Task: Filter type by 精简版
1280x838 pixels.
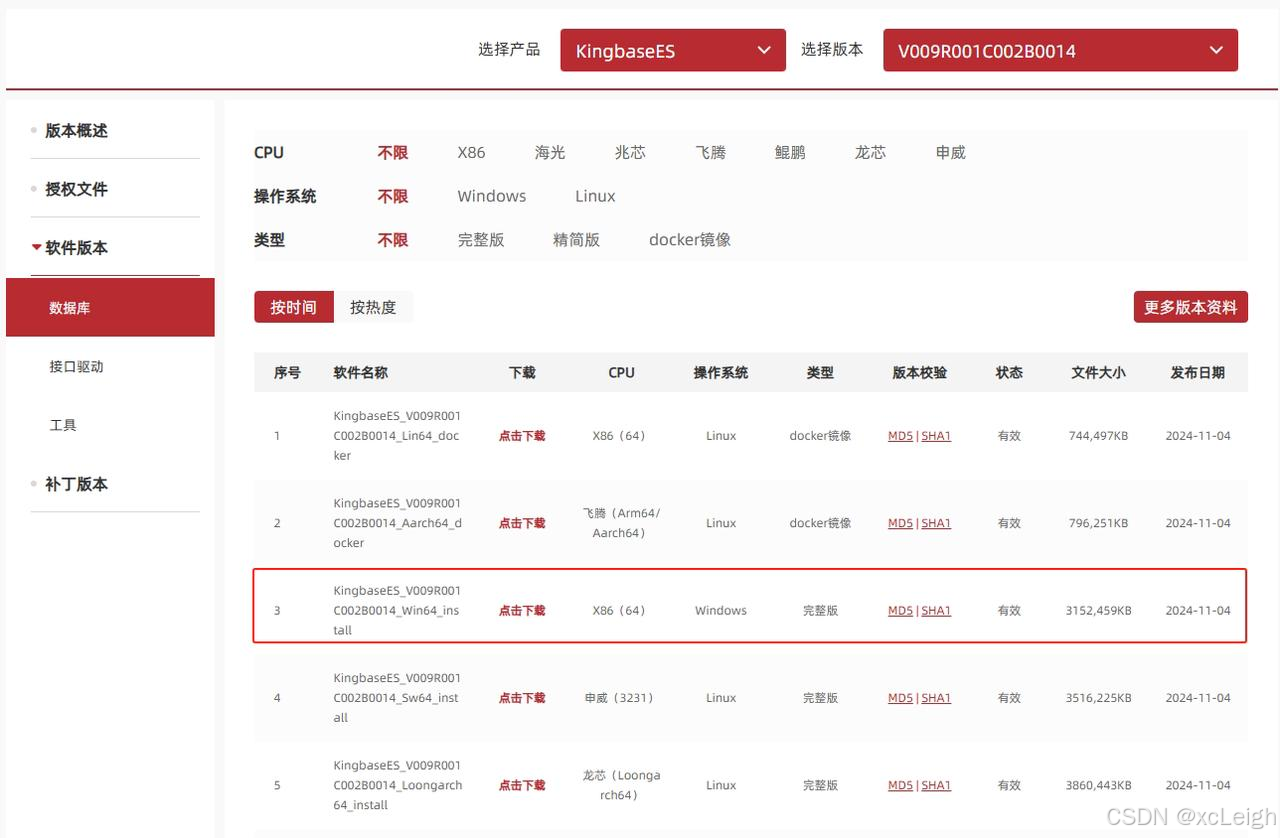Action: [576, 240]
